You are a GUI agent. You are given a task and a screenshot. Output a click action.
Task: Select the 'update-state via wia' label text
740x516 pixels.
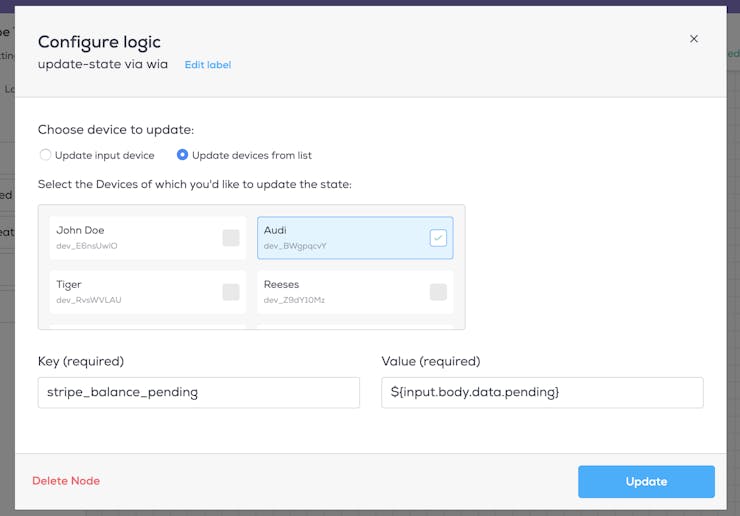click(103, 64)
